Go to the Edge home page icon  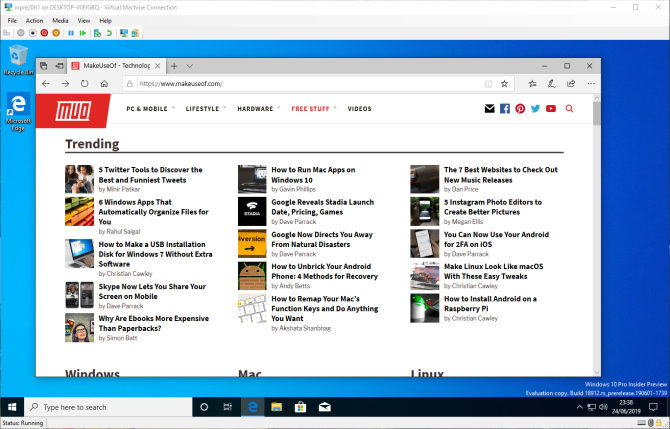[106, 84]
